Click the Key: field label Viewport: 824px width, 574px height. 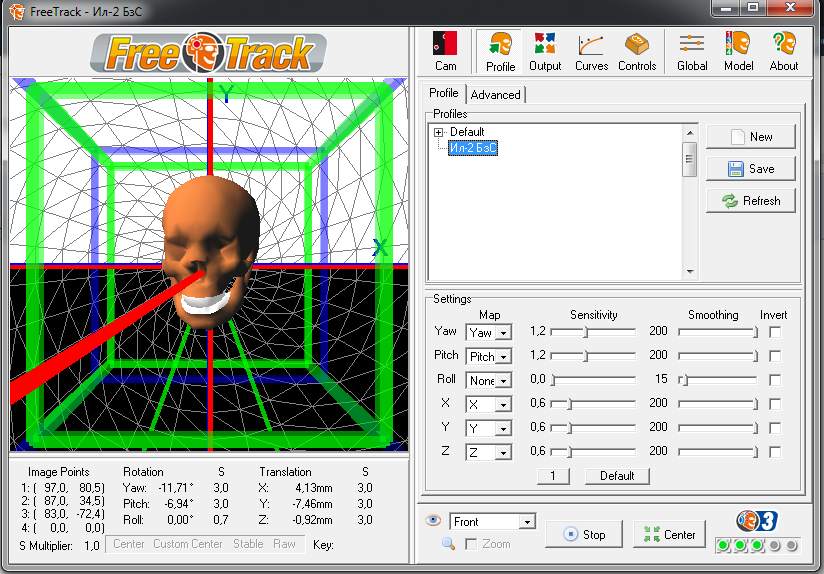[x=323, y=545]
